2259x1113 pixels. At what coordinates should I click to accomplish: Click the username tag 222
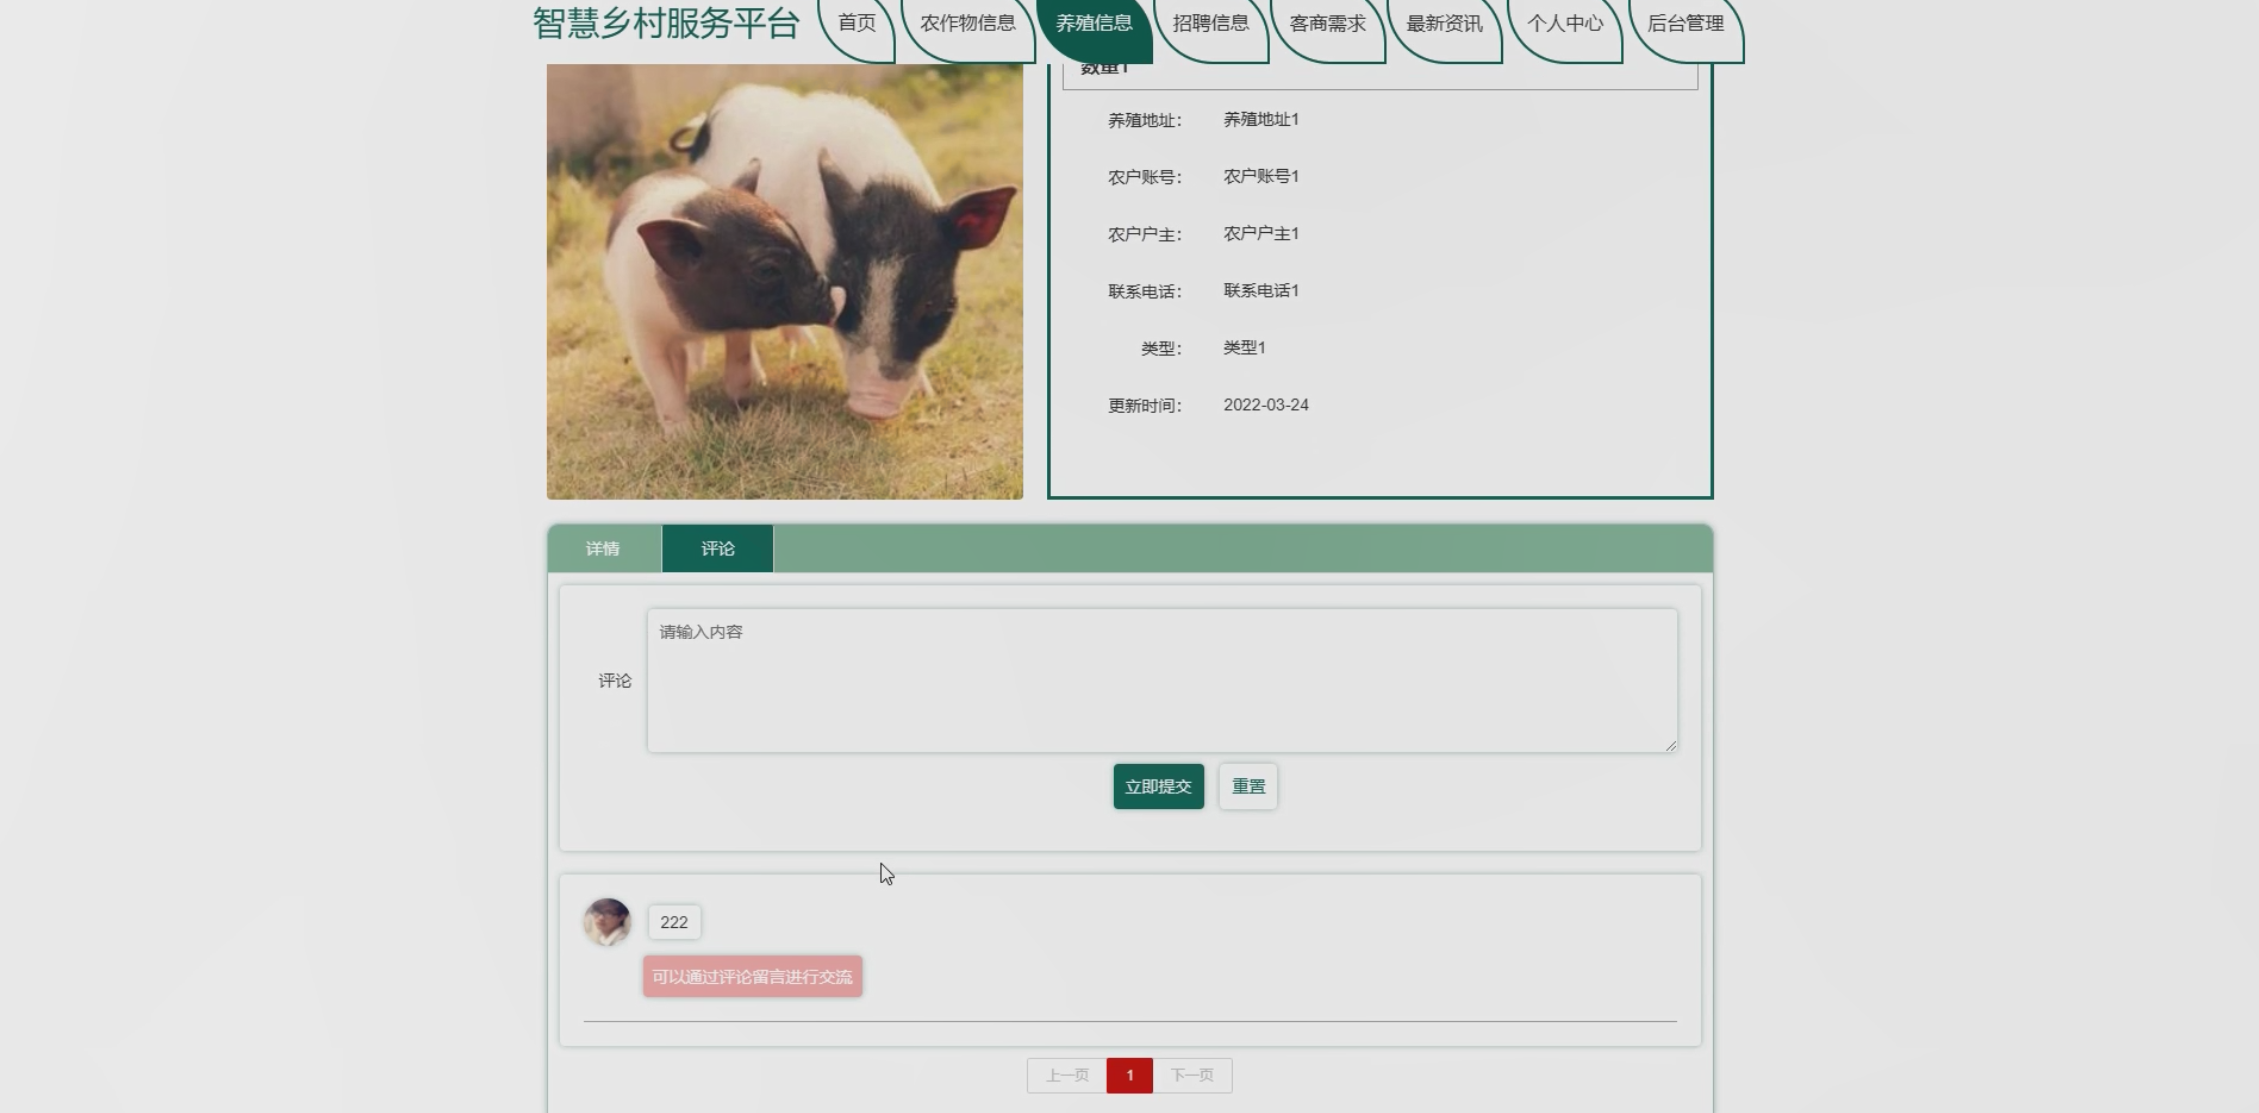coord(674,922)
